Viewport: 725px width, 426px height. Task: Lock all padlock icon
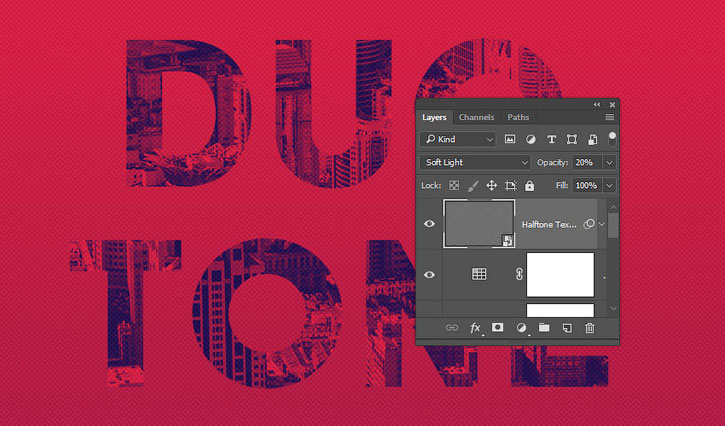point(529,185)
